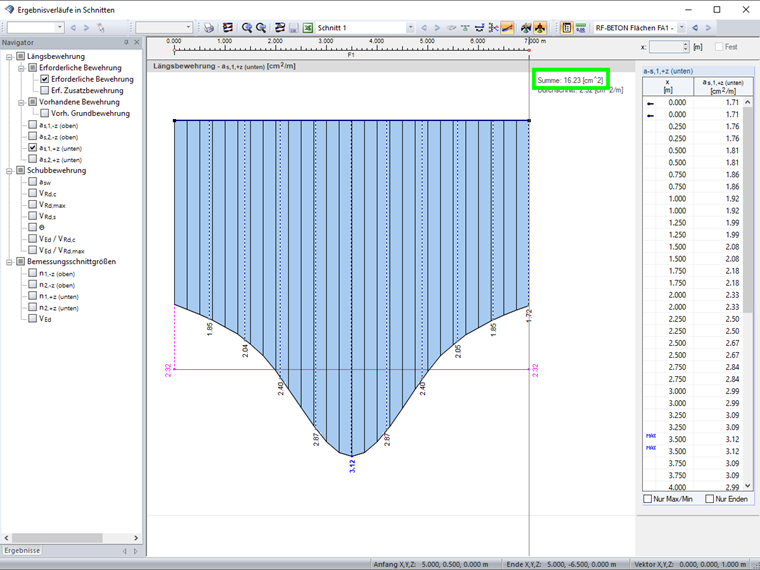Toggle the results table panel icon

pyautogui.click(x=567, y=28)
